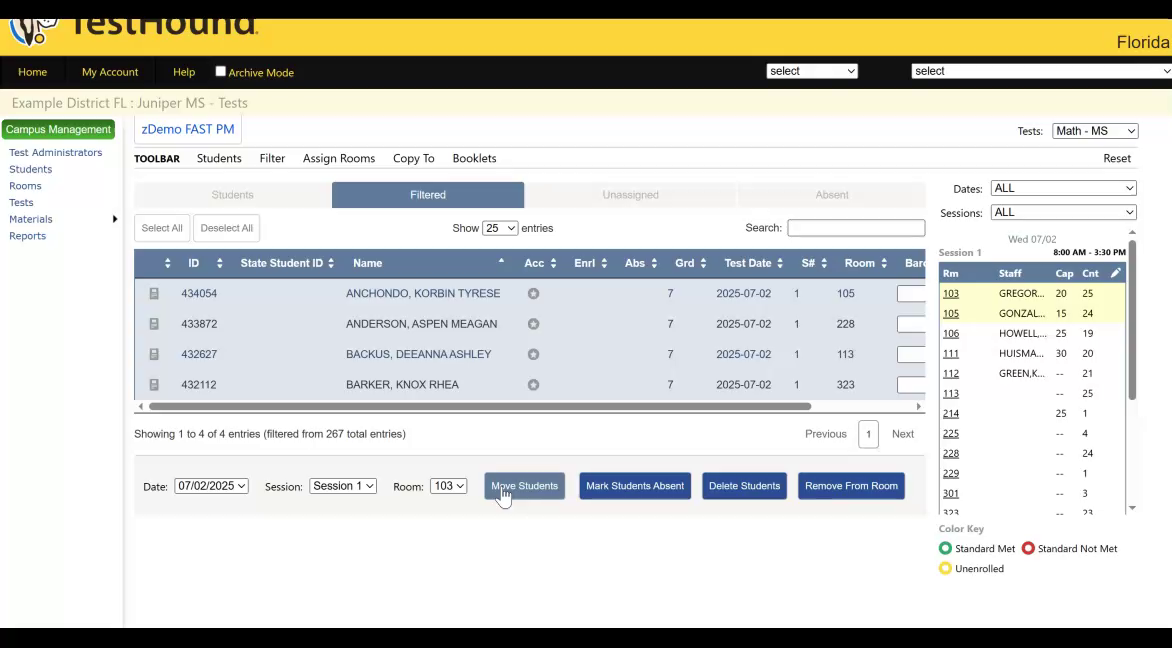
Task: Click Move Students button
Action: [525, 486]
